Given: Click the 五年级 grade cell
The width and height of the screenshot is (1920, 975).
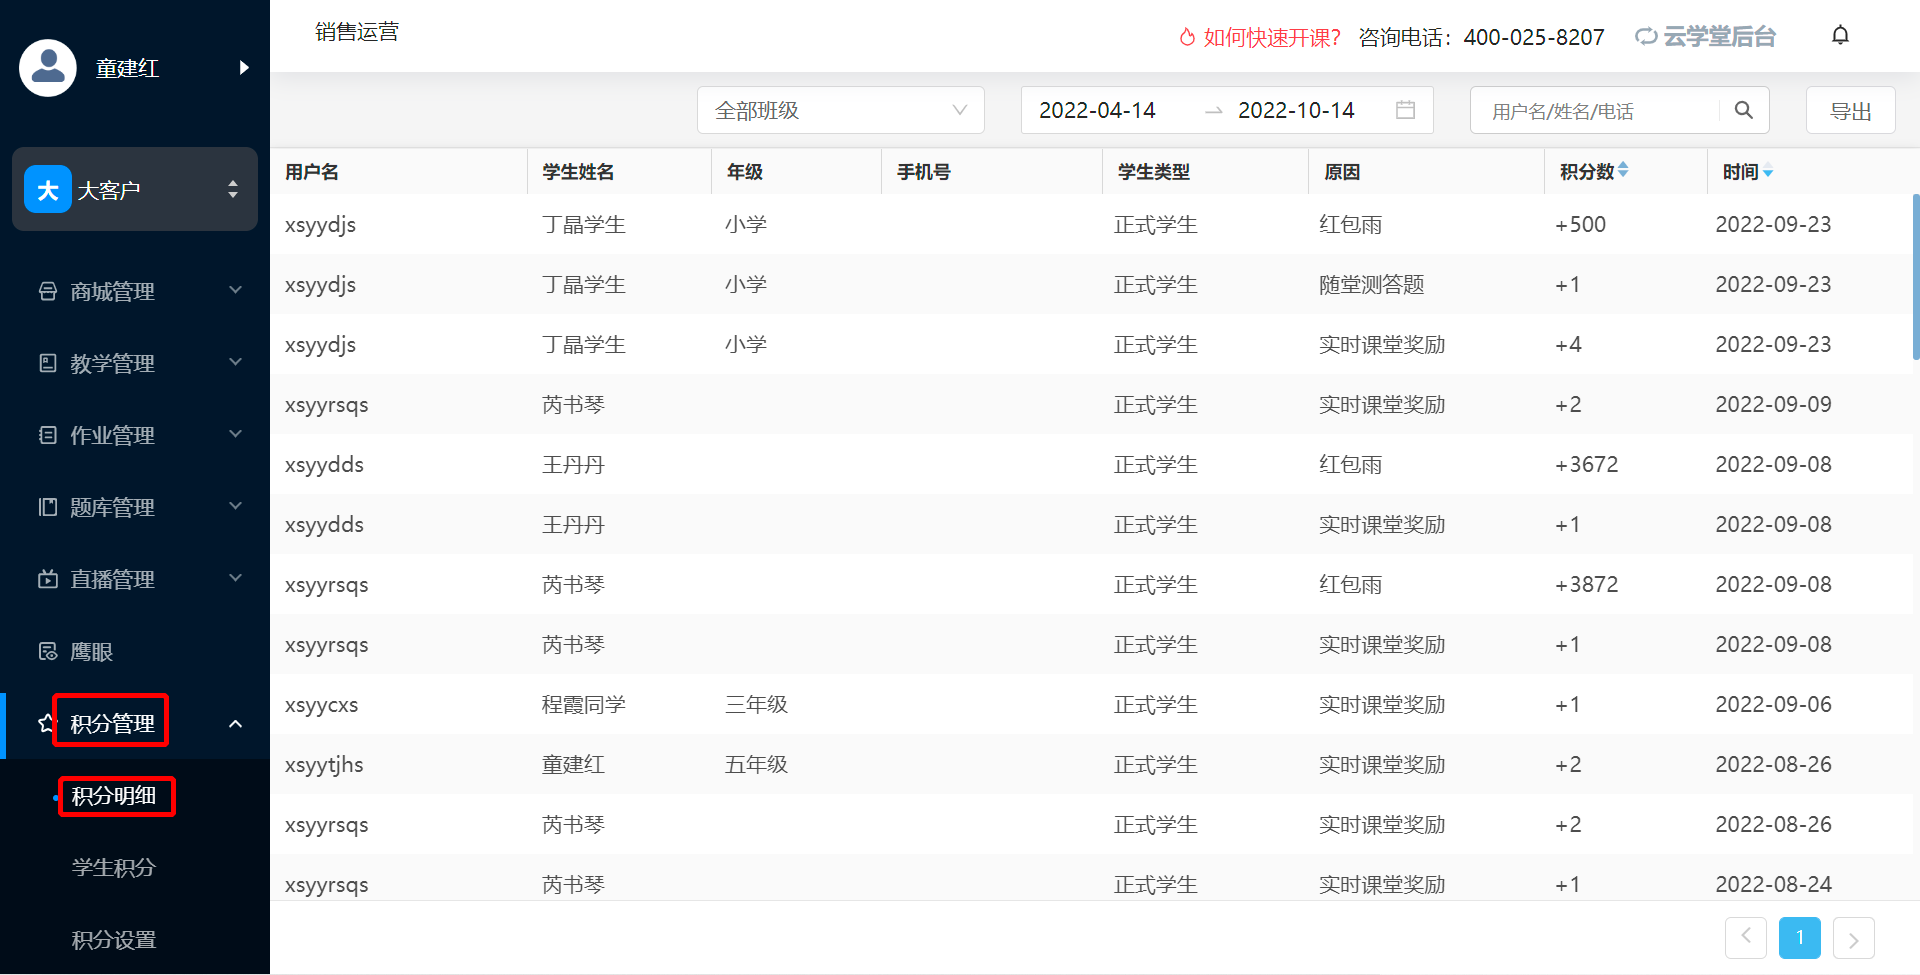Looking at the screenshot, I should (x=756, y=764).
